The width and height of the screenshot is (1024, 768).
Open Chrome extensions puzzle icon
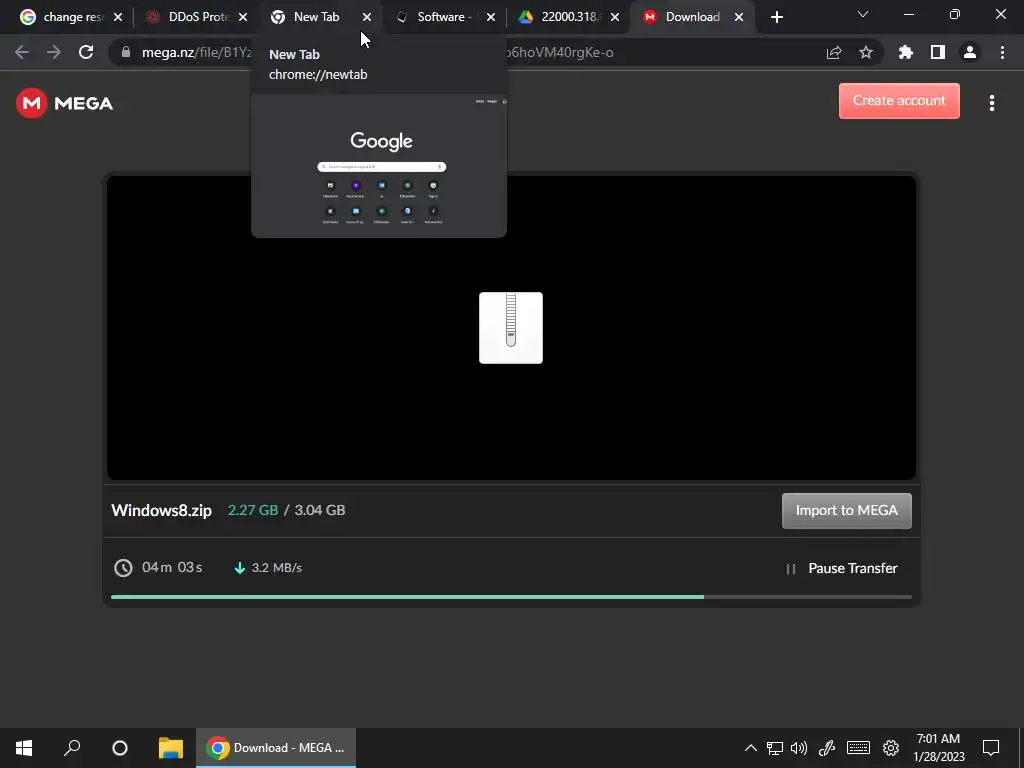tap(906, 52)
